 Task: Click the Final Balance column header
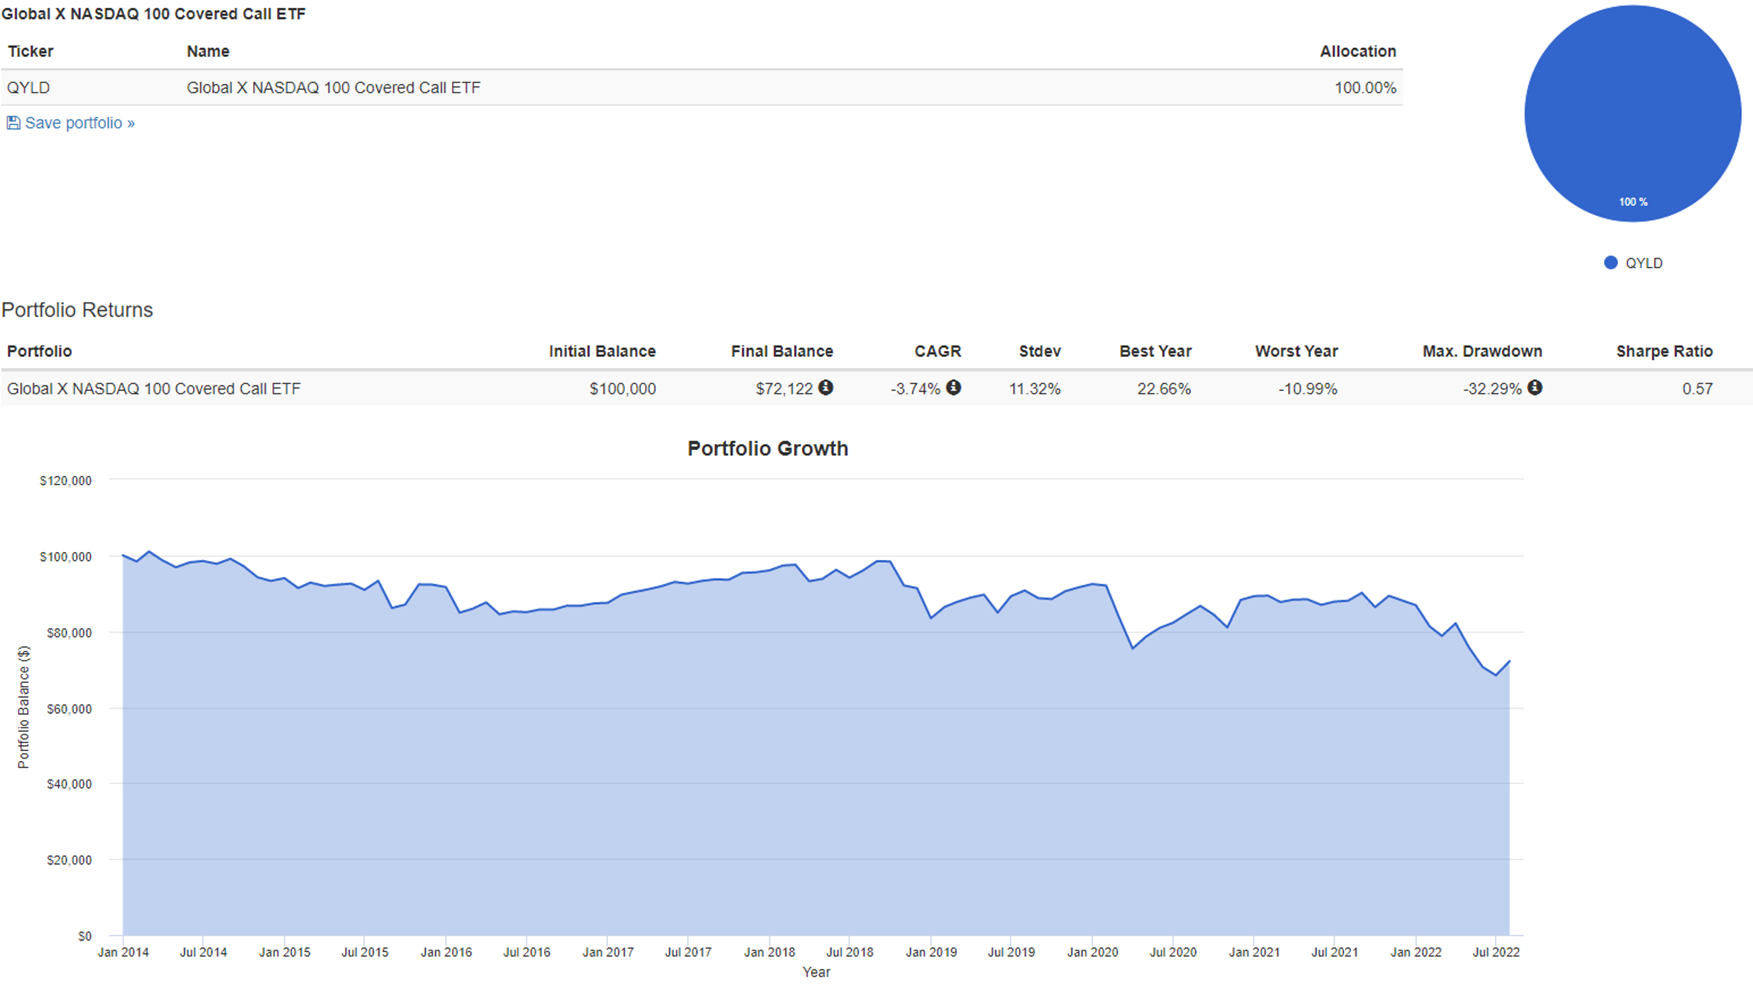(782, 351)
